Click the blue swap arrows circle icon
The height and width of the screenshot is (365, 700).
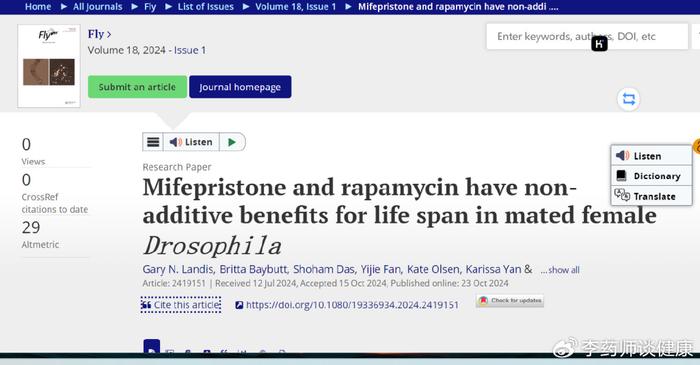[x=629, y=99]
